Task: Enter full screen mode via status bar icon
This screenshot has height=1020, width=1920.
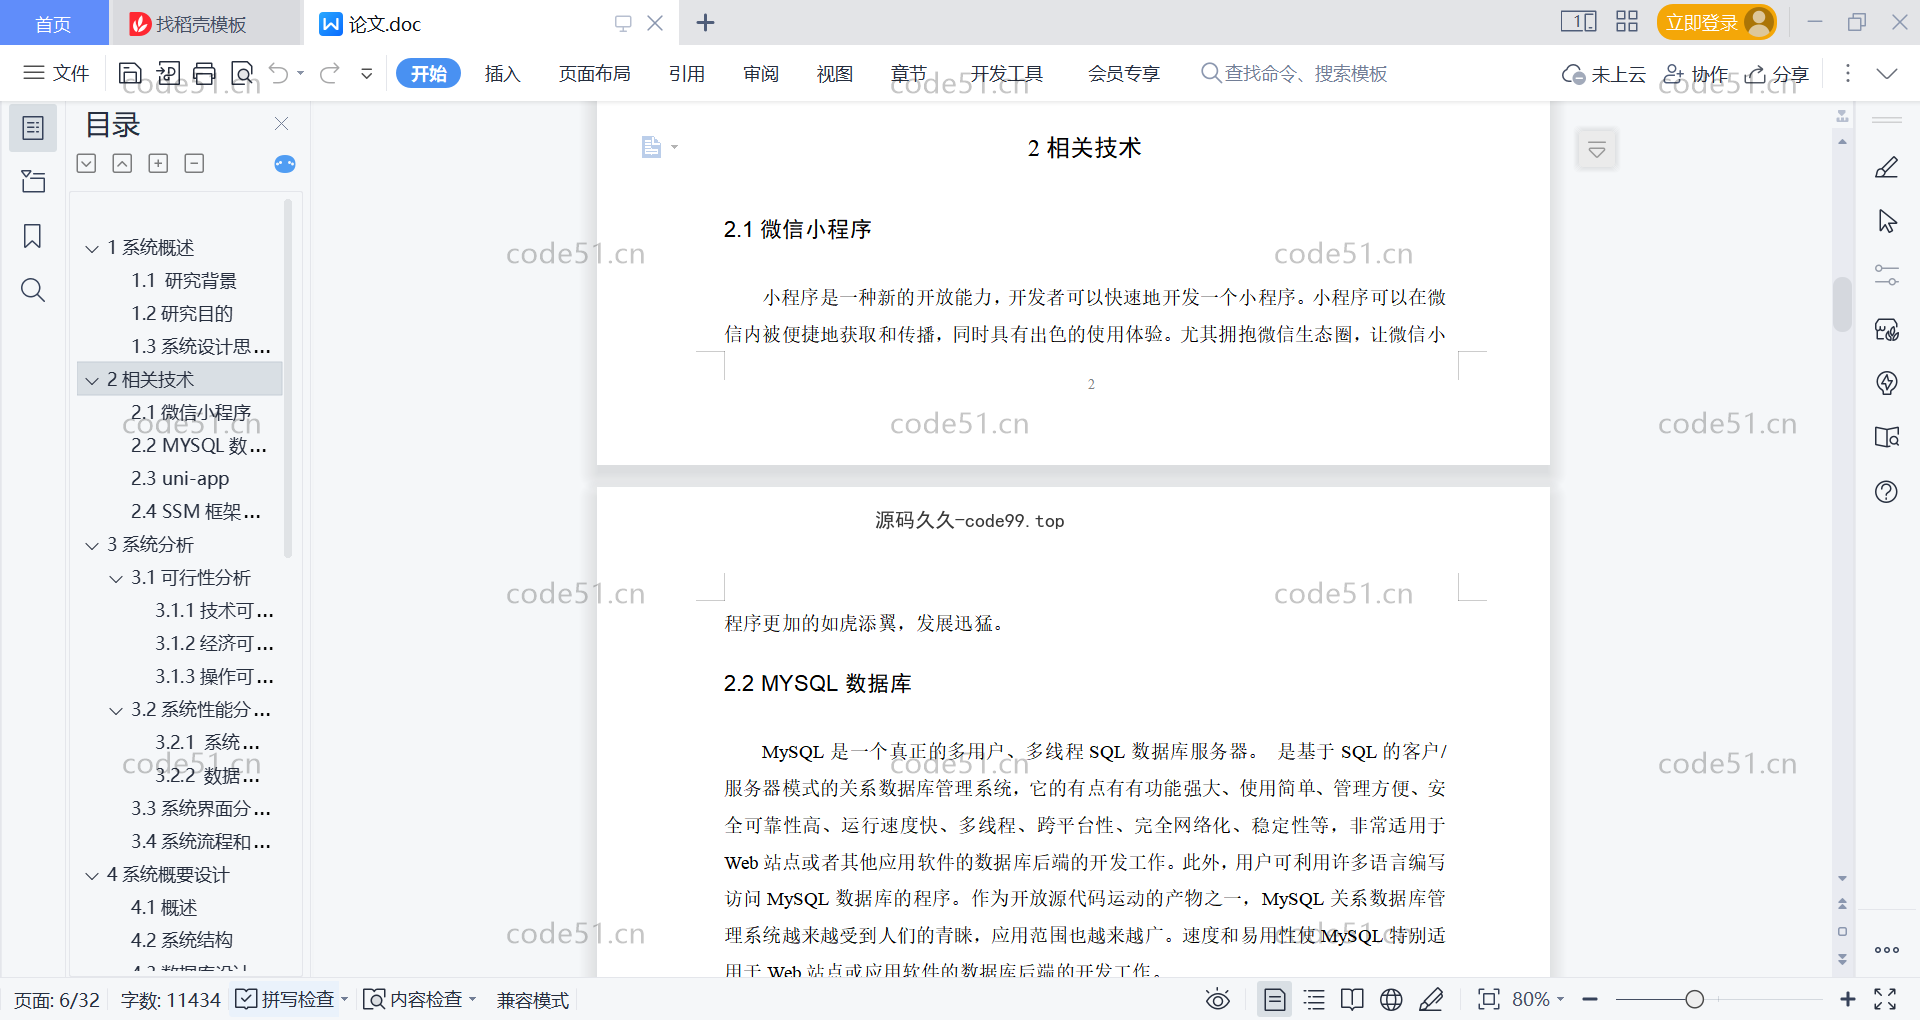Action: pyautogui.click(x=1885, y=999)
